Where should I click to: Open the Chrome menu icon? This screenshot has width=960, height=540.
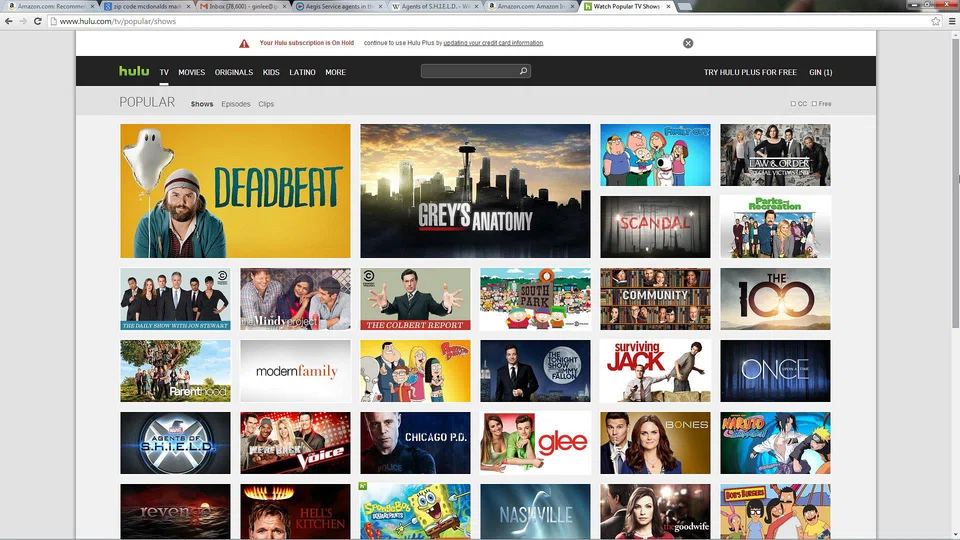point(951,21)
